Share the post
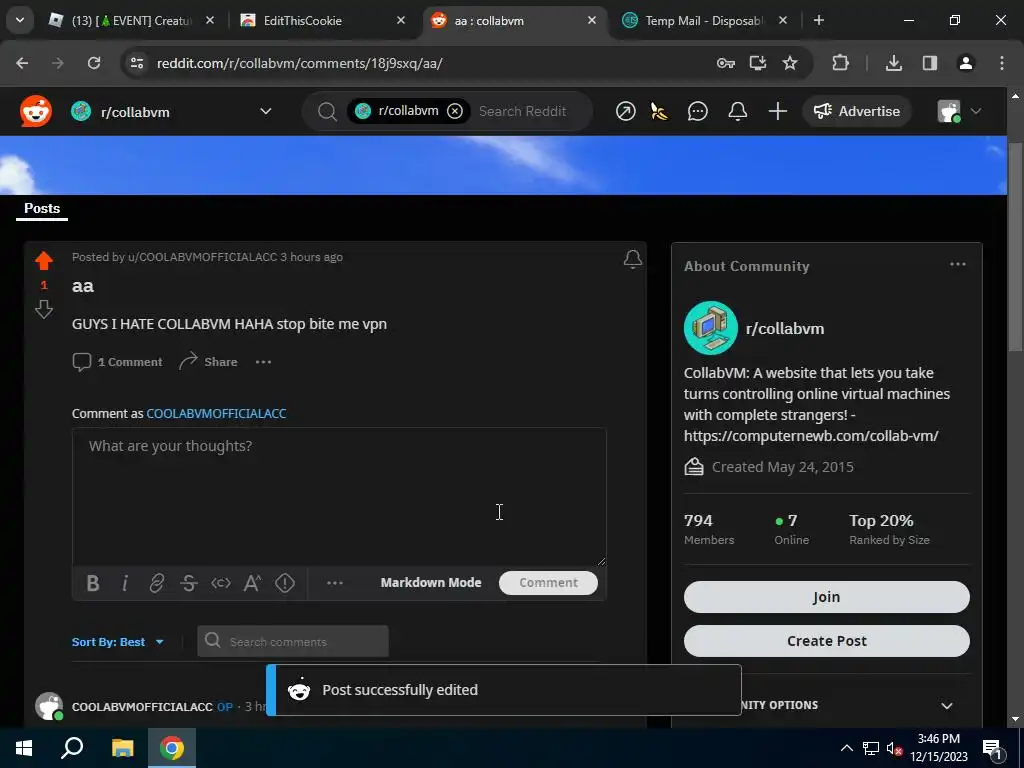Viewport: 1024px width, 768px height. [208, 362]
